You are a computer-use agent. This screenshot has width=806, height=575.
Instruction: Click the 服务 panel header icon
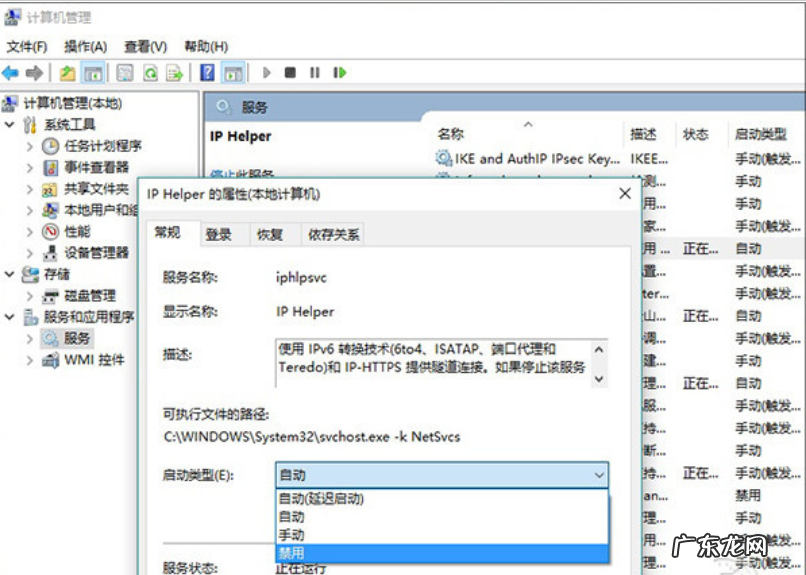pos(224,107)
